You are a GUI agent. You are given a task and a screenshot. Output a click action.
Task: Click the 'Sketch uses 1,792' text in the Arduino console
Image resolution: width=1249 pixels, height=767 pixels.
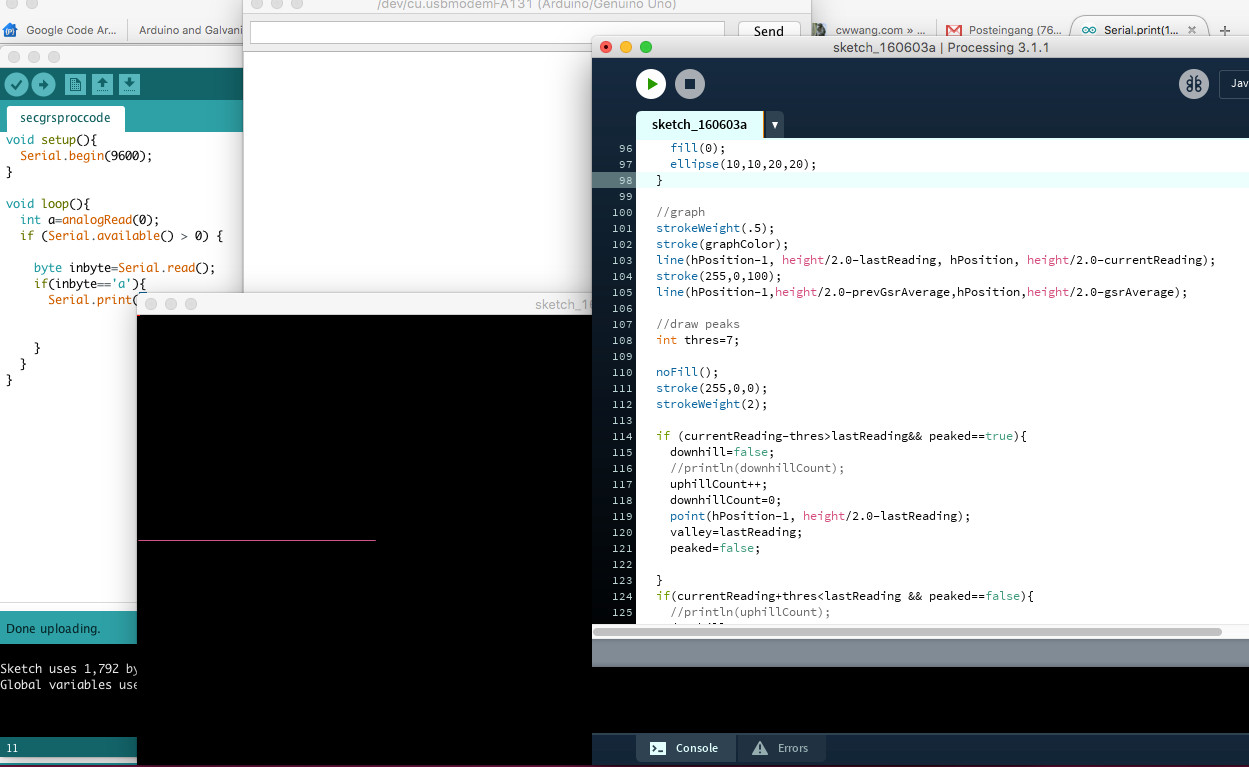coord(69,669)
